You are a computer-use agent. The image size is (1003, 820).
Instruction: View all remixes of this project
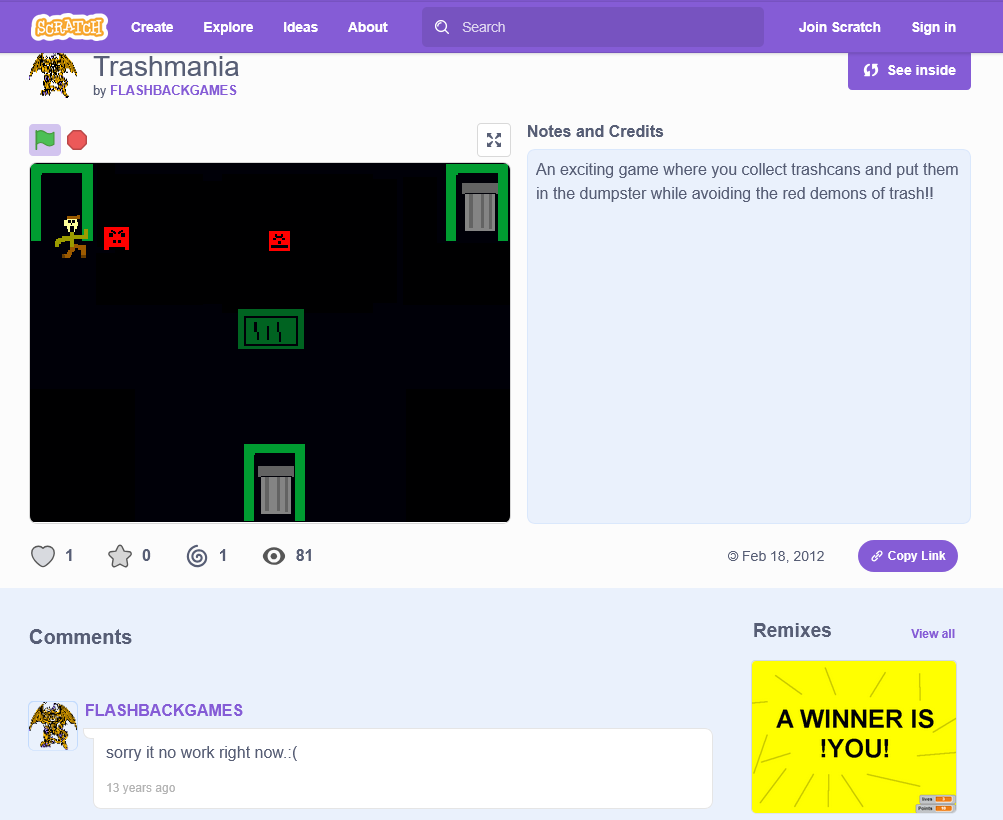933,633
